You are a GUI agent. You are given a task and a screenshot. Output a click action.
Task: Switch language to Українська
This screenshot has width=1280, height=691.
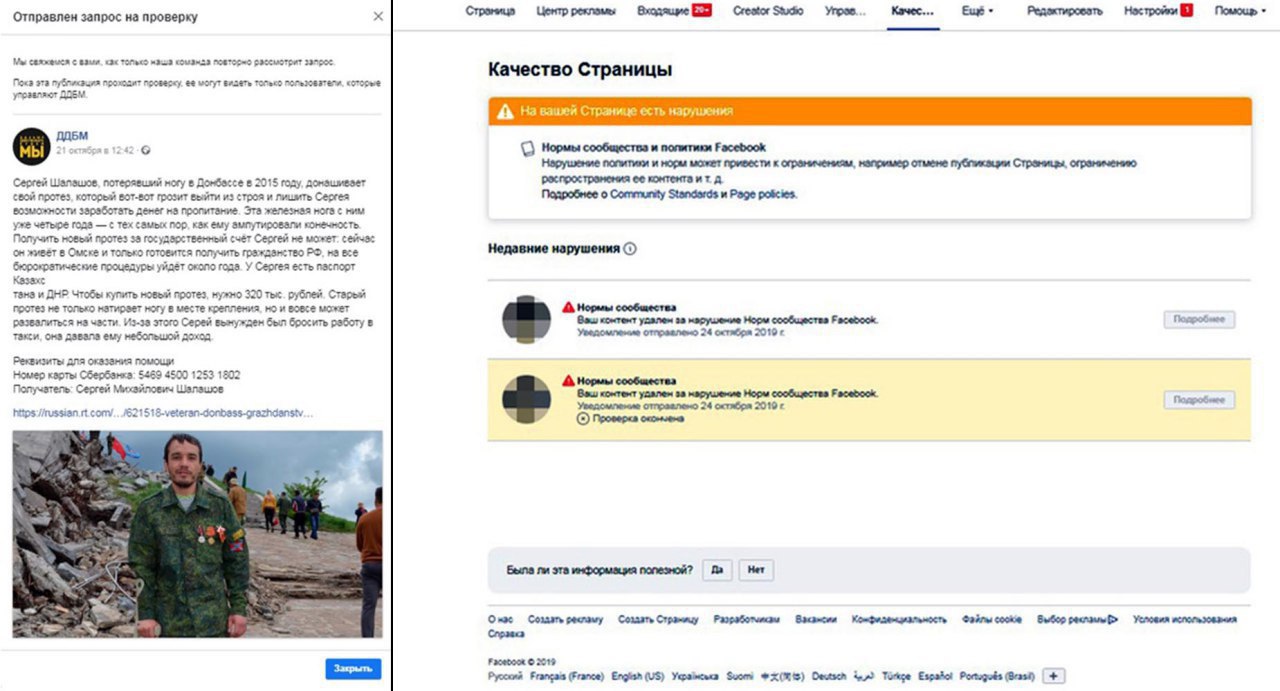[695, 677]
